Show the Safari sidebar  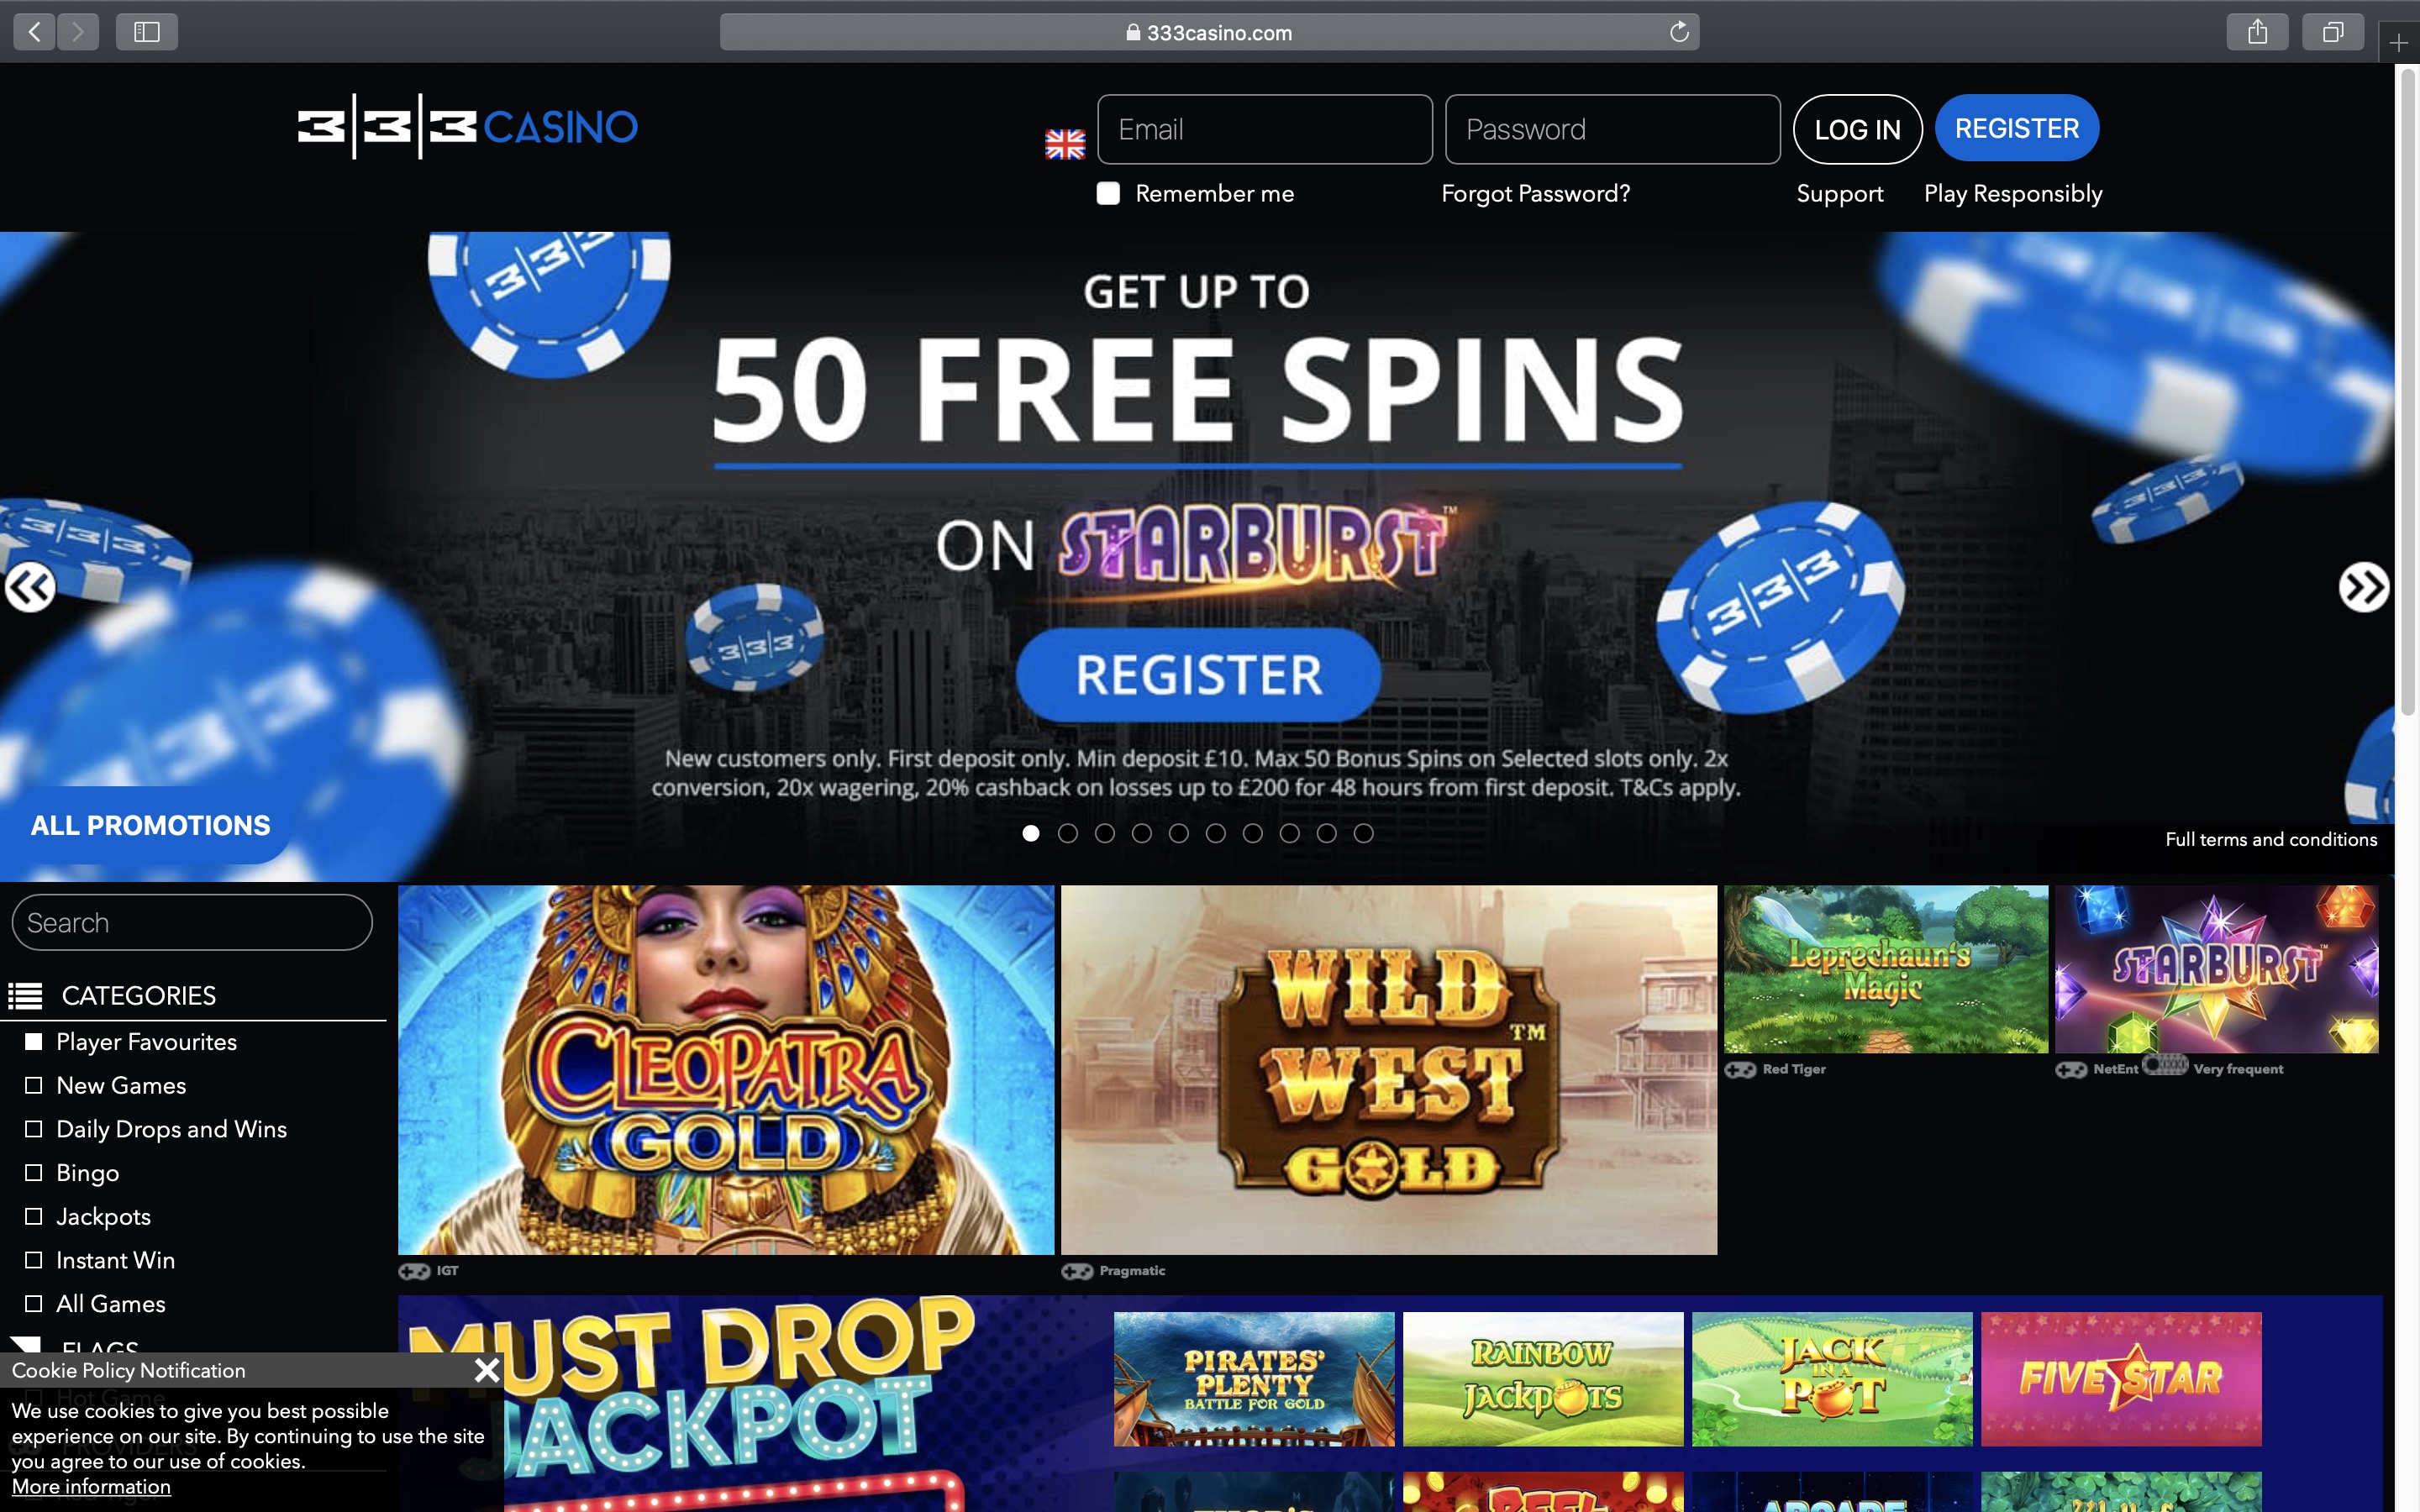point(147,32)
